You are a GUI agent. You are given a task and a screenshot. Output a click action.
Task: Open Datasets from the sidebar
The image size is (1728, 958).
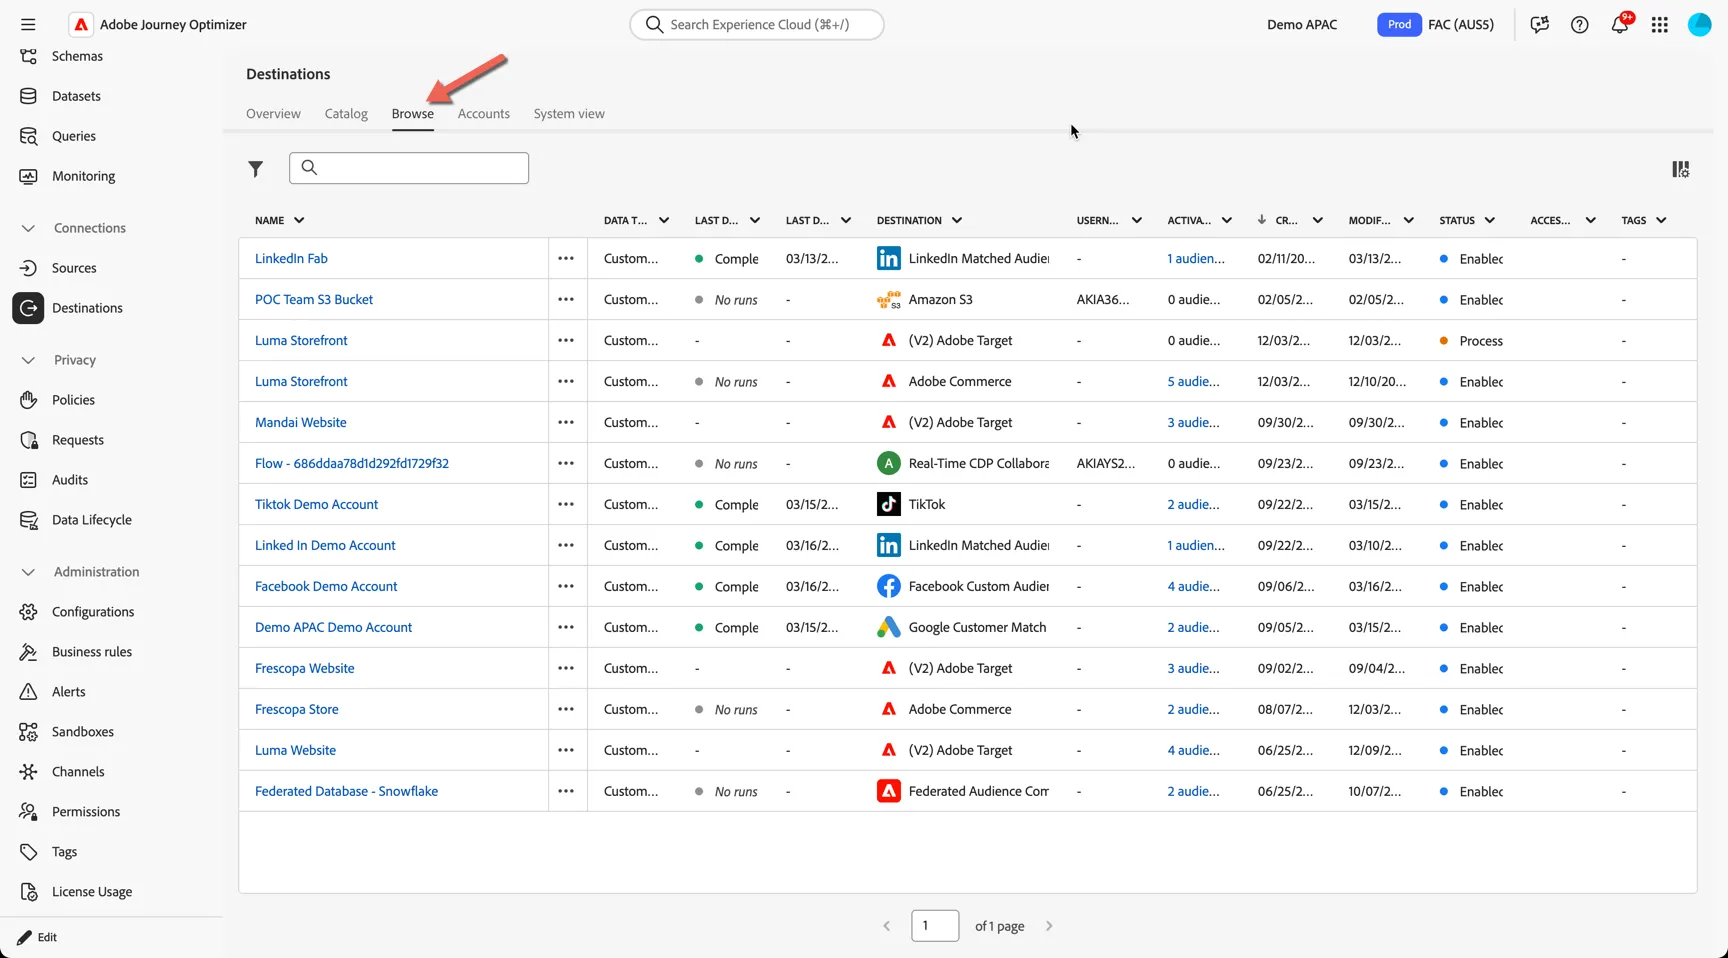[x=76, y=96]
